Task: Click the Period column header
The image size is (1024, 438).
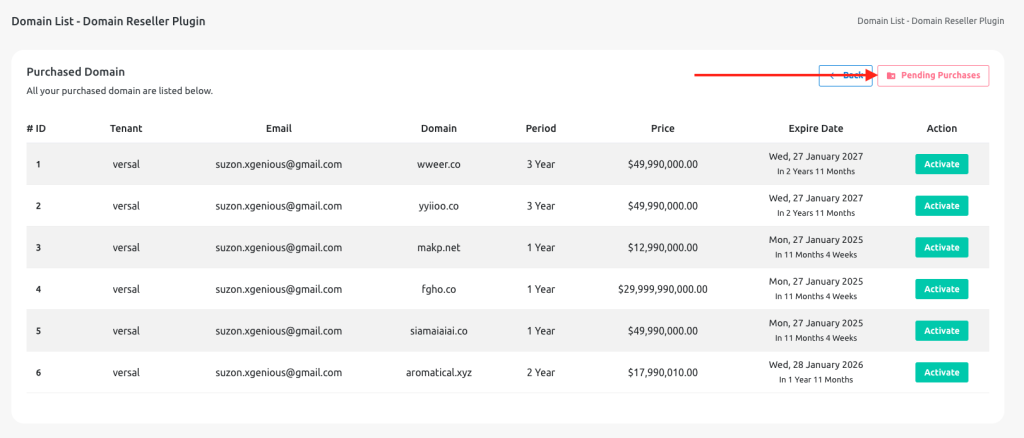Action: point(541,129)
